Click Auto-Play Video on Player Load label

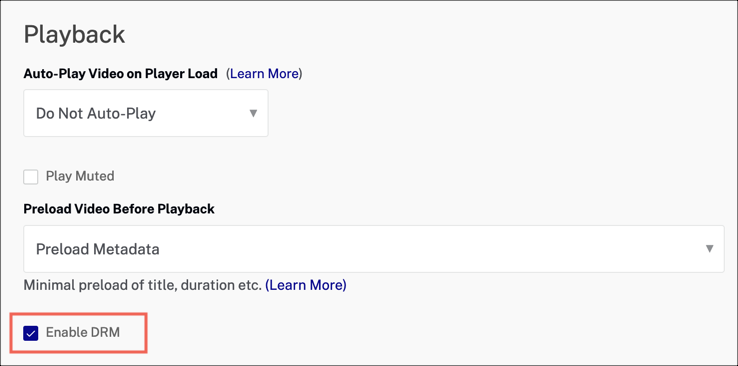(120, 74)
